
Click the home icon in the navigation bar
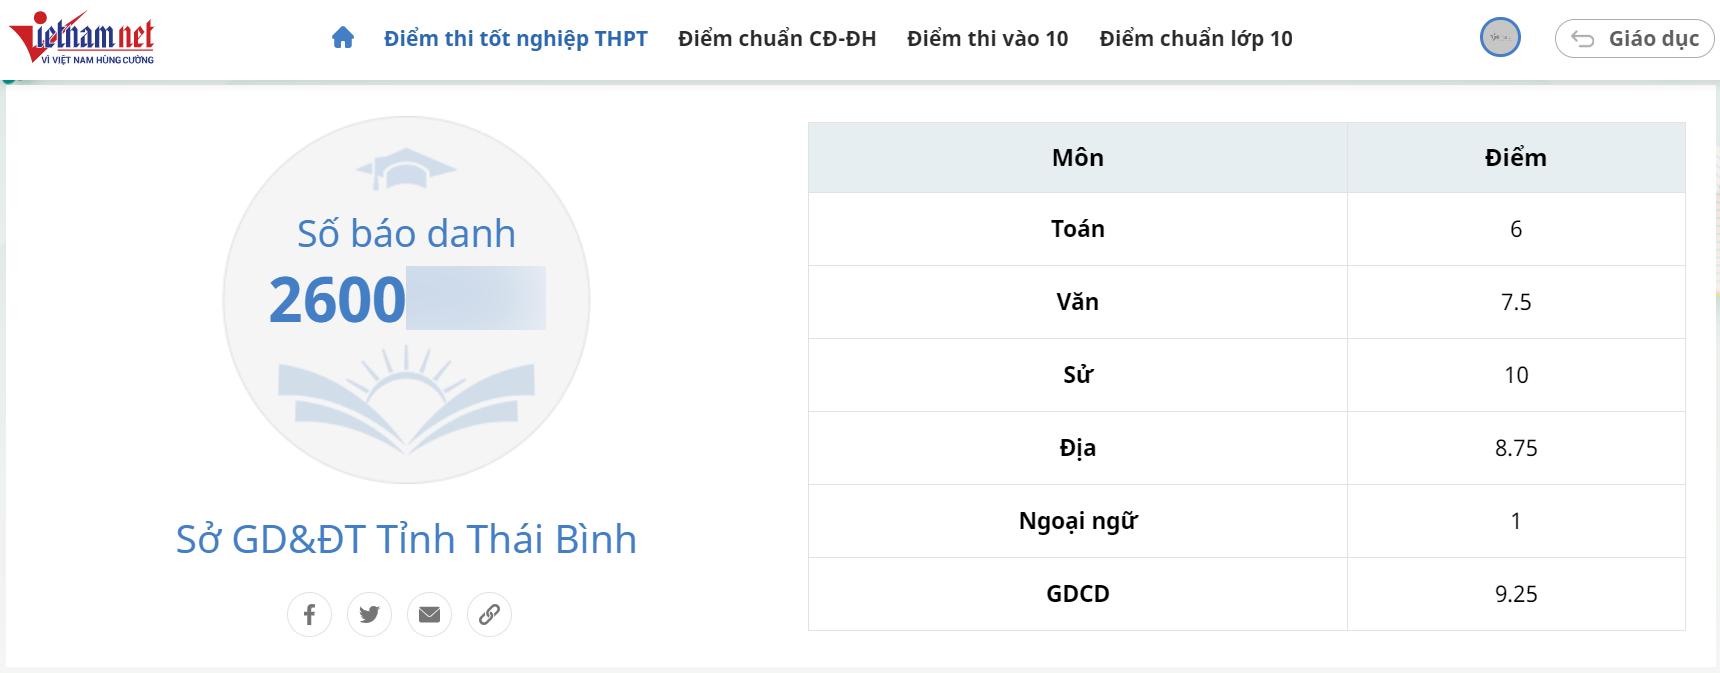click(x=344, y=37)
